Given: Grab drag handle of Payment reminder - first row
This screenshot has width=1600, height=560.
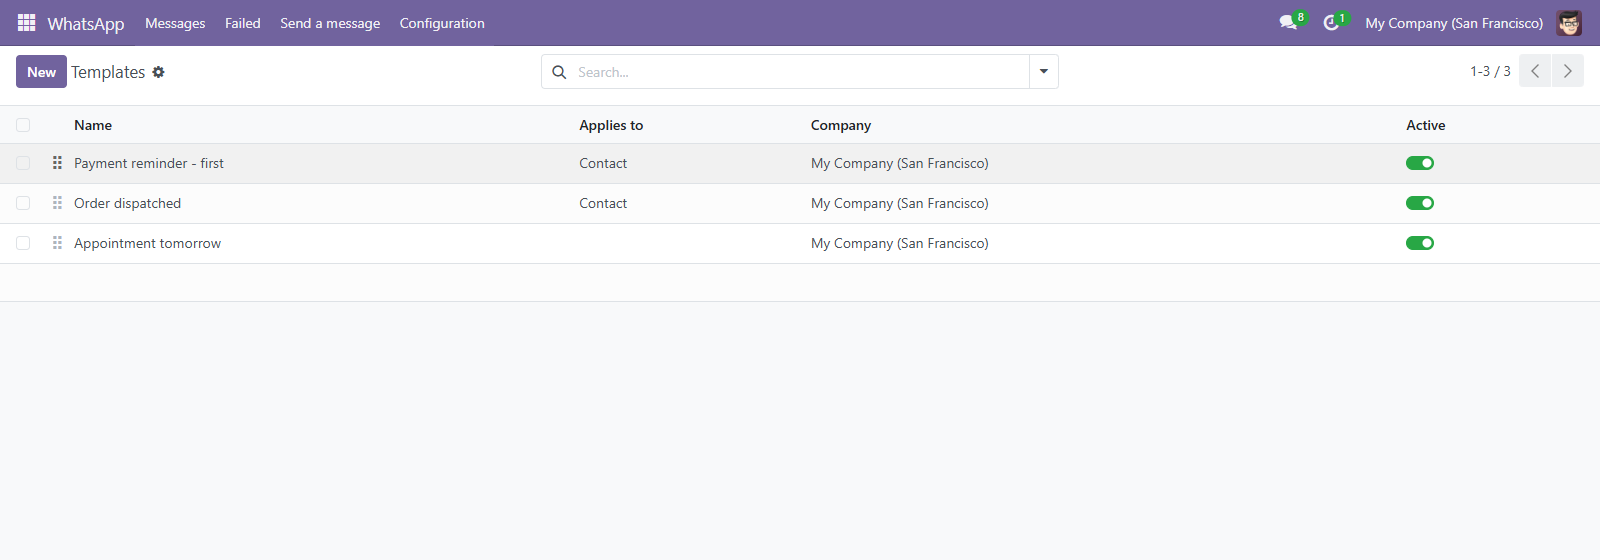Looking at the screenshot, I should (57, 163).
